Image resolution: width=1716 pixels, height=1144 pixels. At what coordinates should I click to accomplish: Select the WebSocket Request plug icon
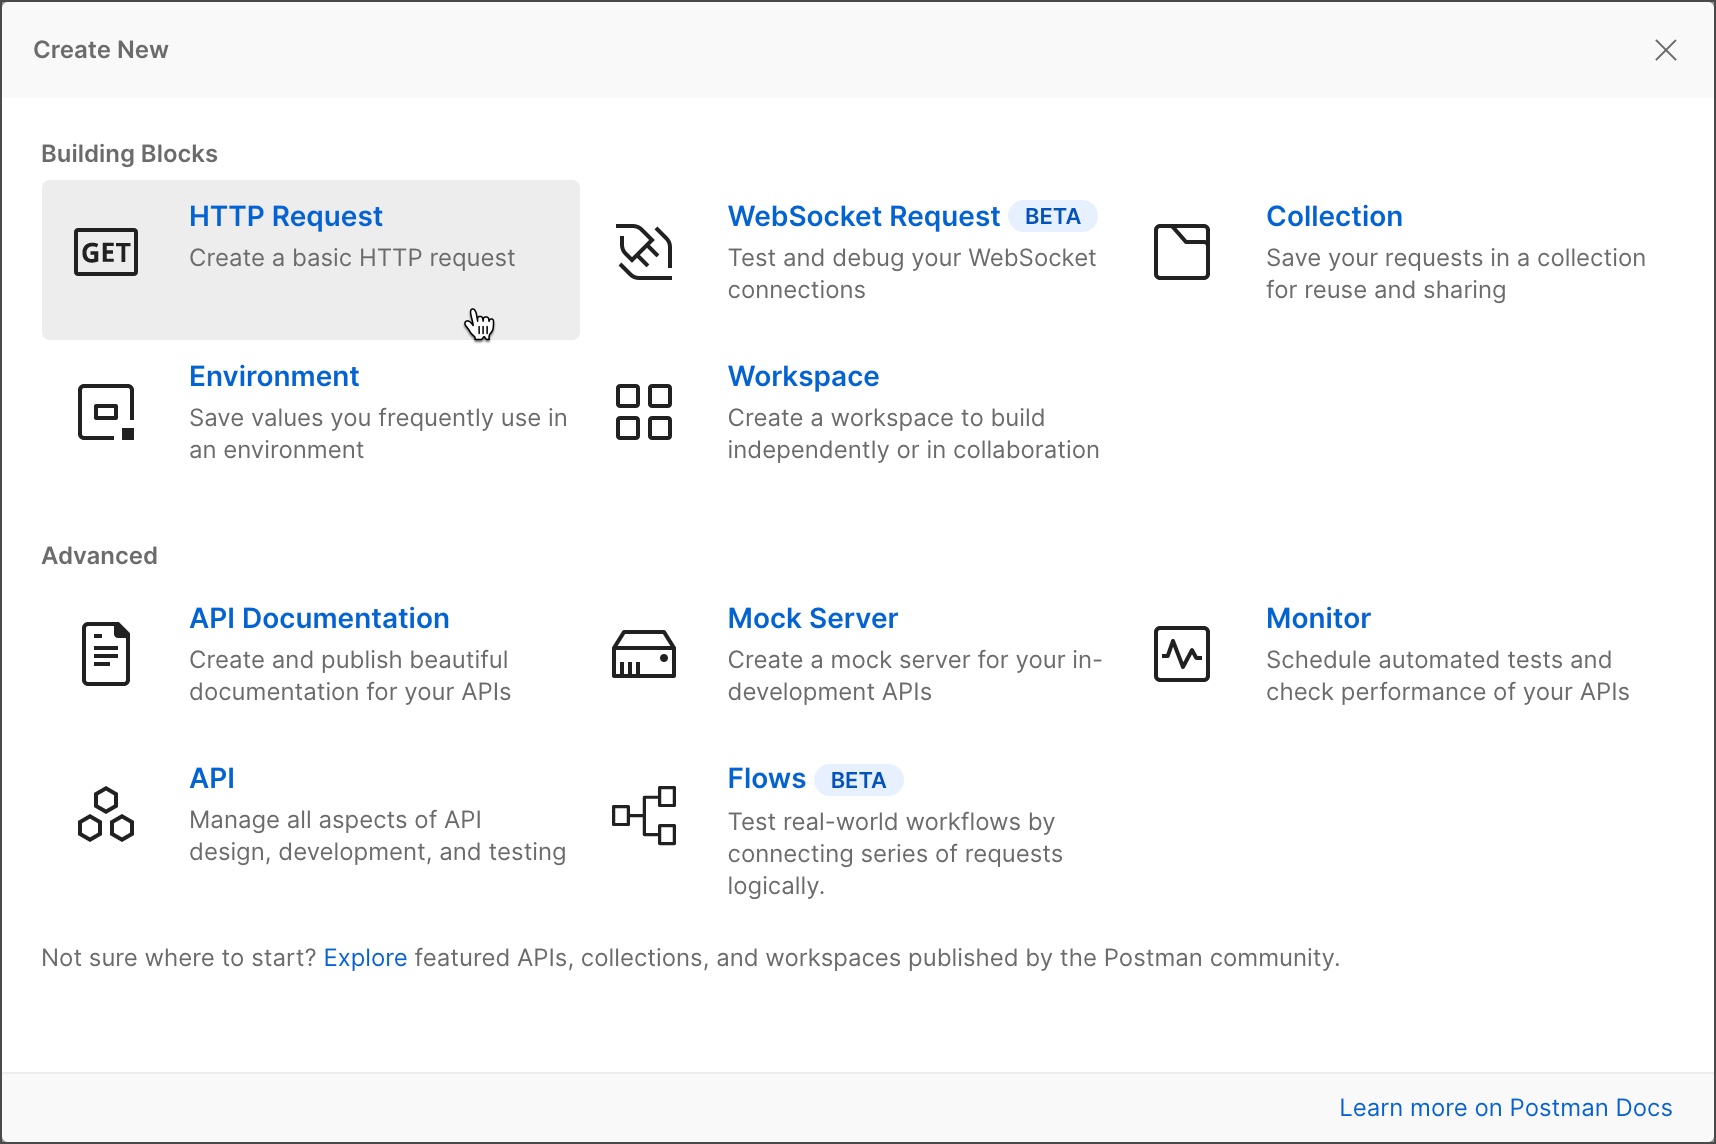click(644, 252)
